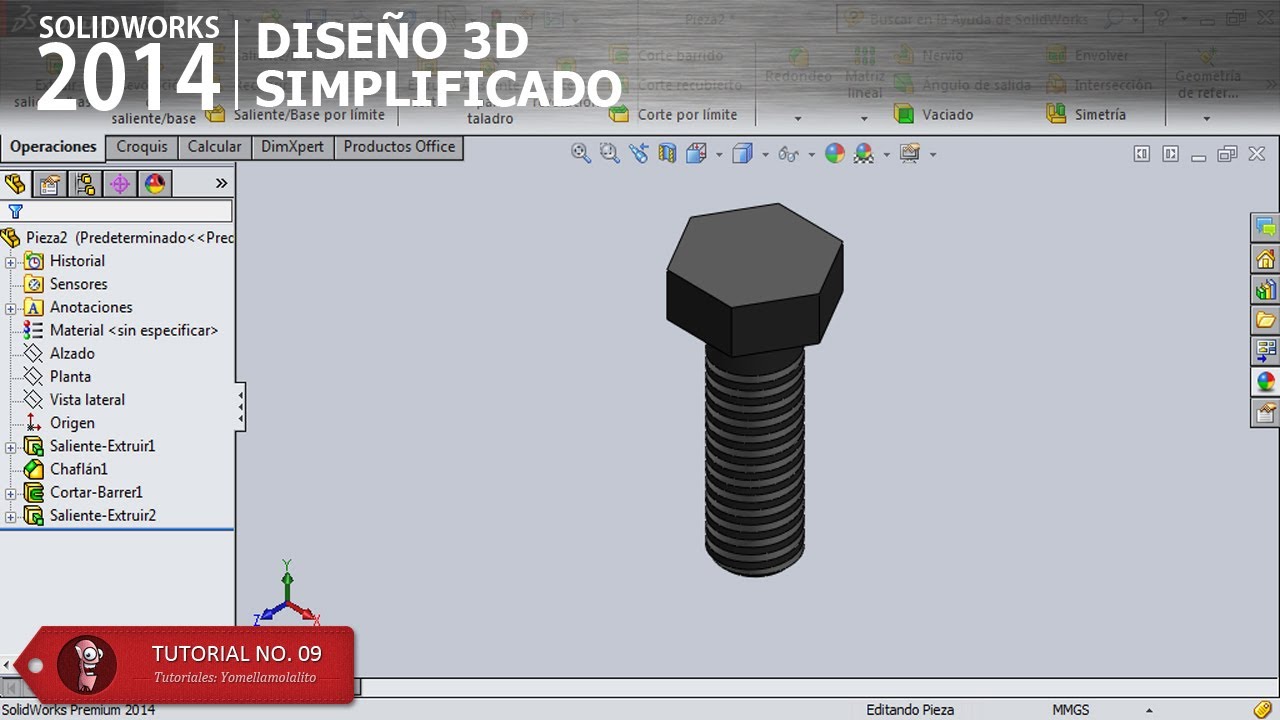This screenshot has height=720, width=1280.
Task: Open the View Palette task pane
Action: [x=1265, y=351]
